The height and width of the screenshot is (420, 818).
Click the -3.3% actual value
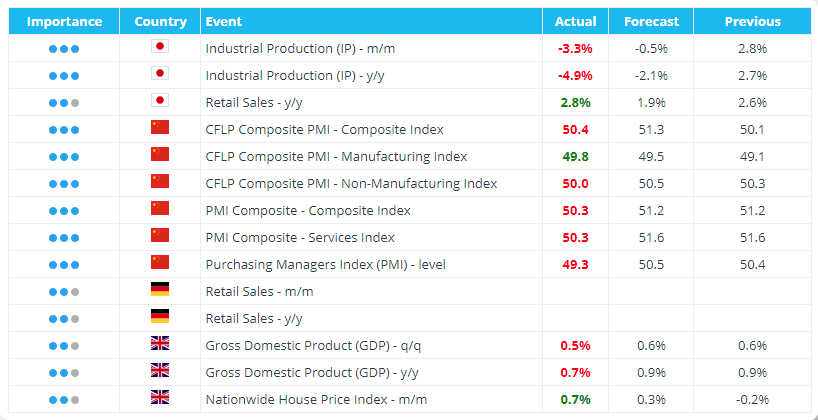pos(575,48)
